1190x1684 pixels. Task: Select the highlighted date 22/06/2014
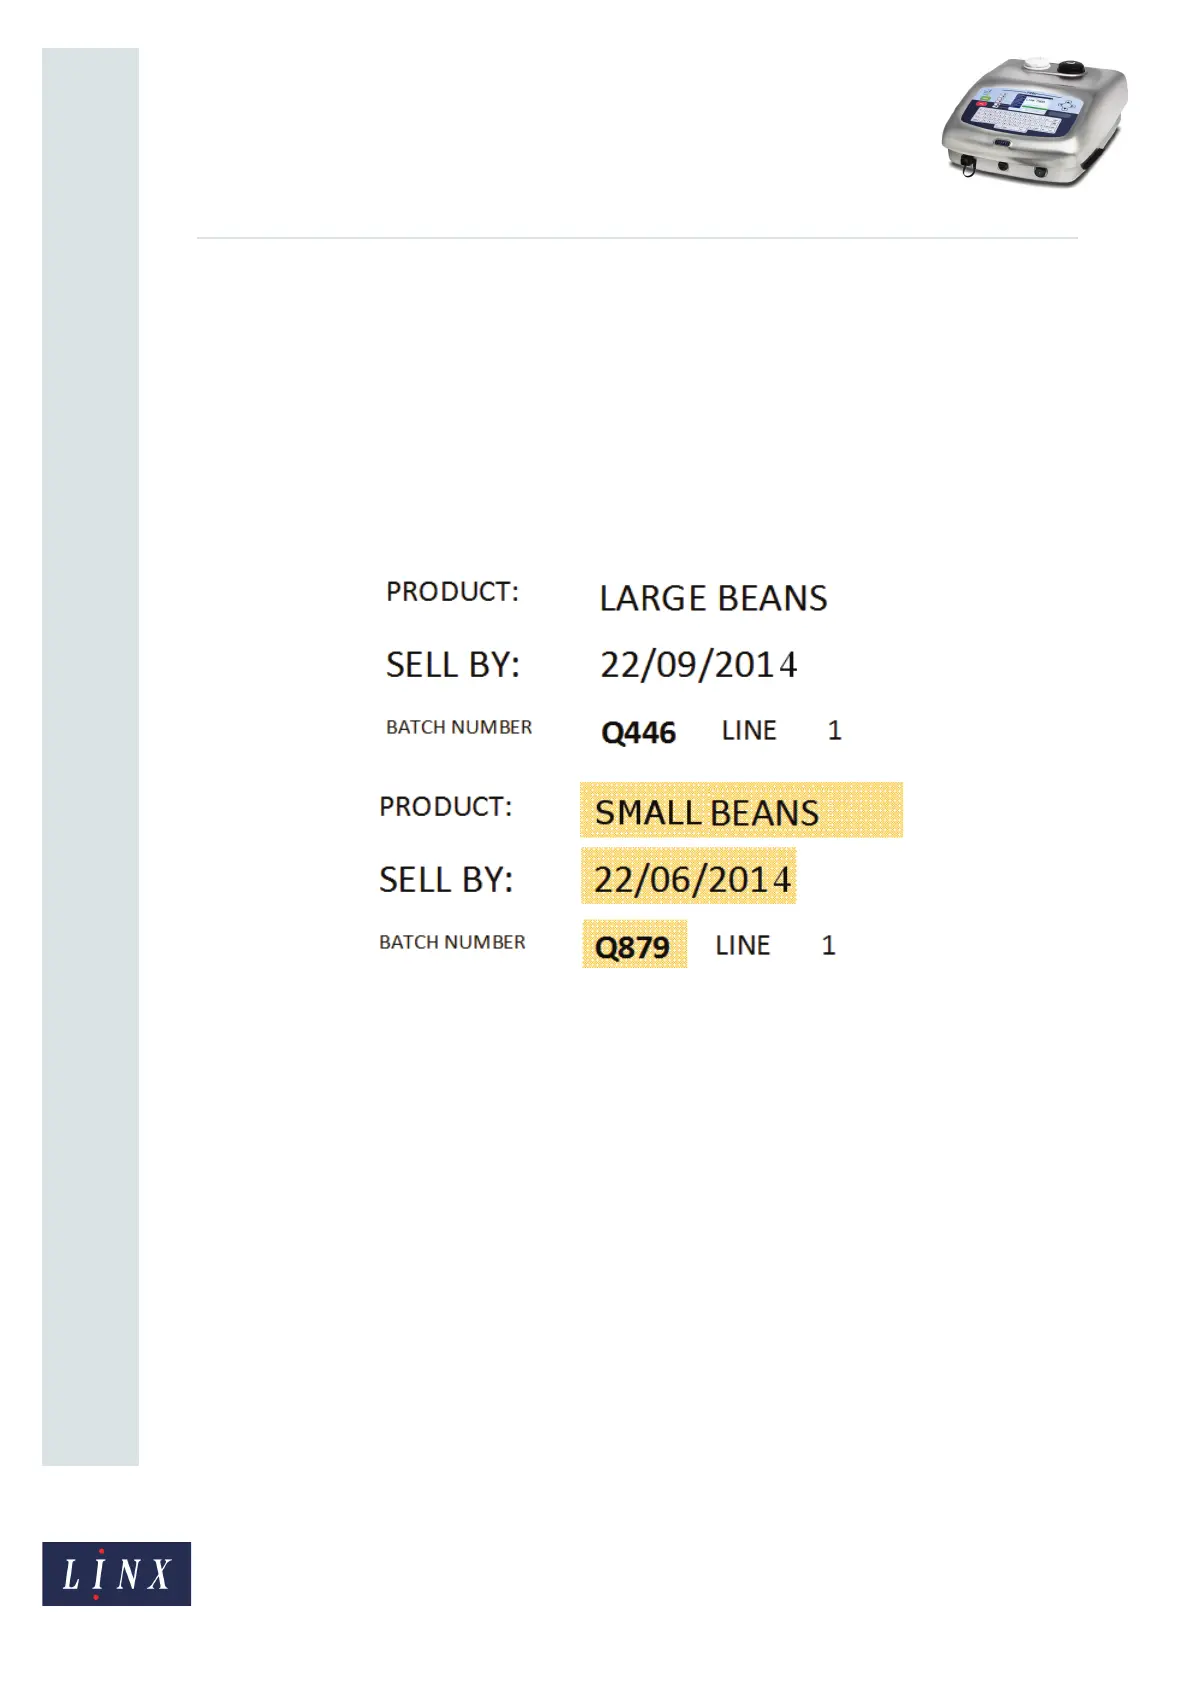point(690,878)
